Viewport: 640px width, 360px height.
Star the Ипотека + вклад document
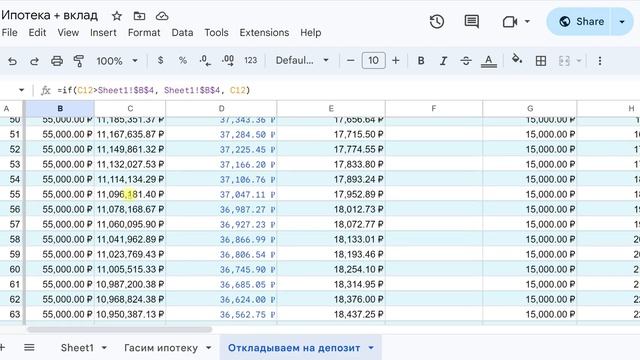117,16
